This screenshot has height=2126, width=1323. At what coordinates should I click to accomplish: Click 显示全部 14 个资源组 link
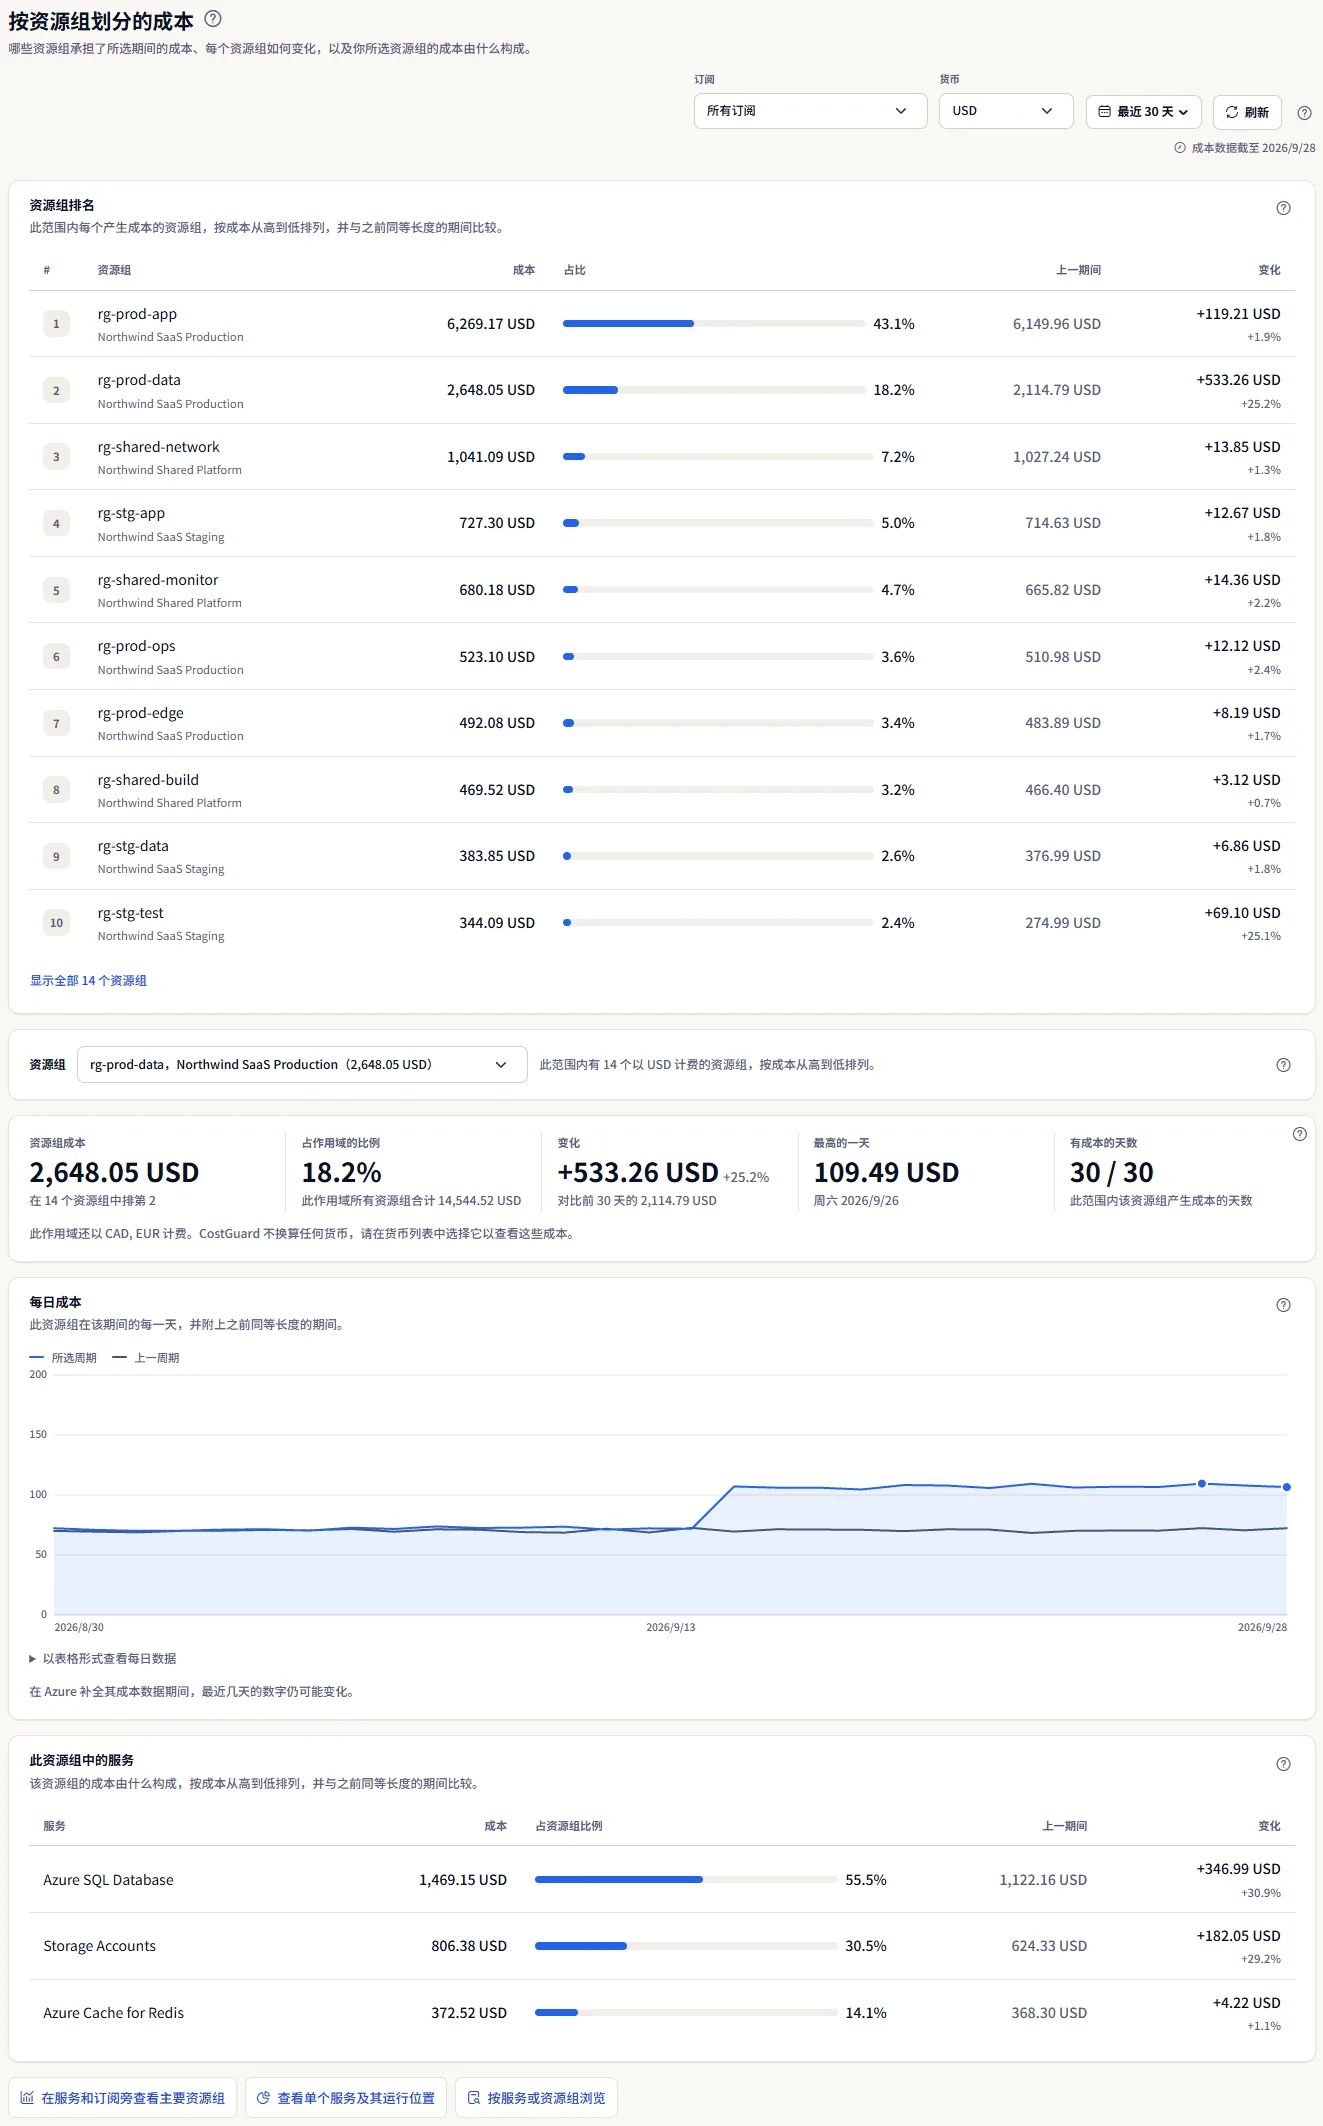(88, 981)
